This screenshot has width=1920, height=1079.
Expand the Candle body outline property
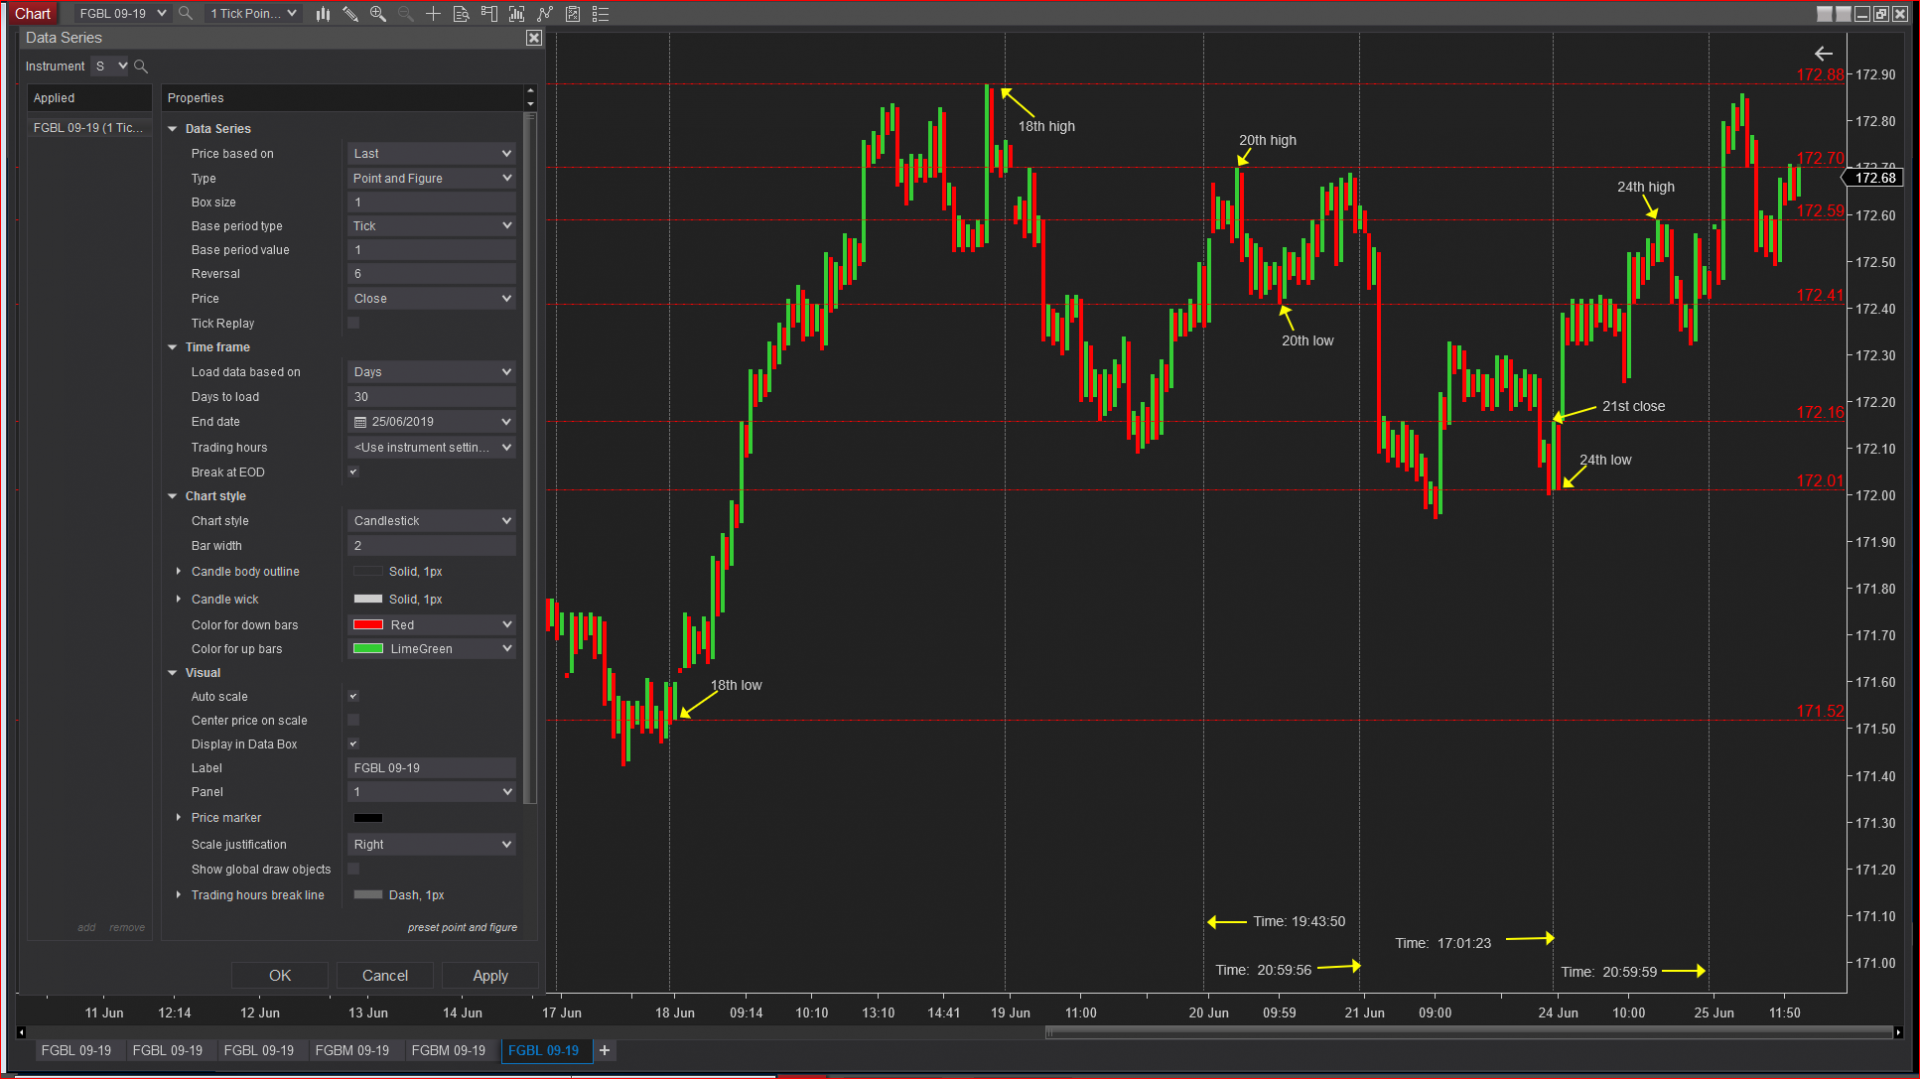tap(179, 571)
